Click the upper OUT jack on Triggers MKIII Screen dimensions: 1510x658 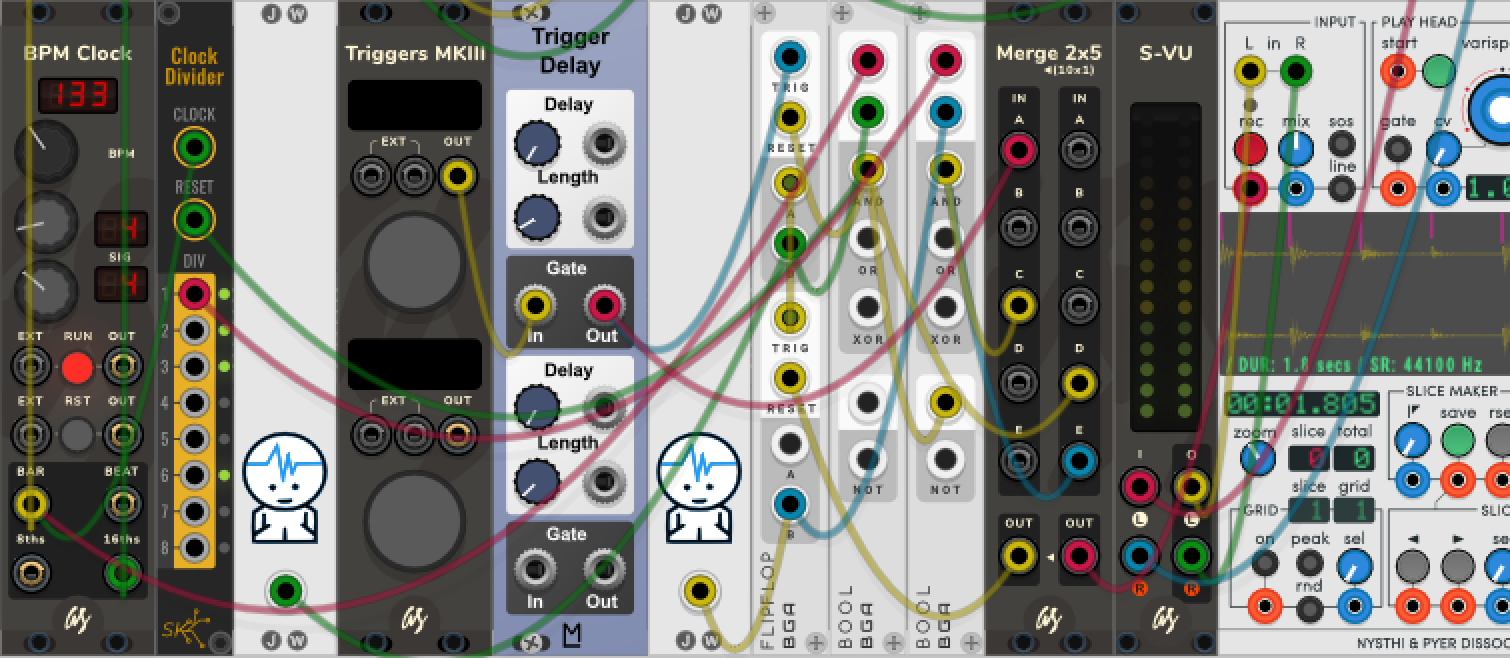click(x=458, y=178)
